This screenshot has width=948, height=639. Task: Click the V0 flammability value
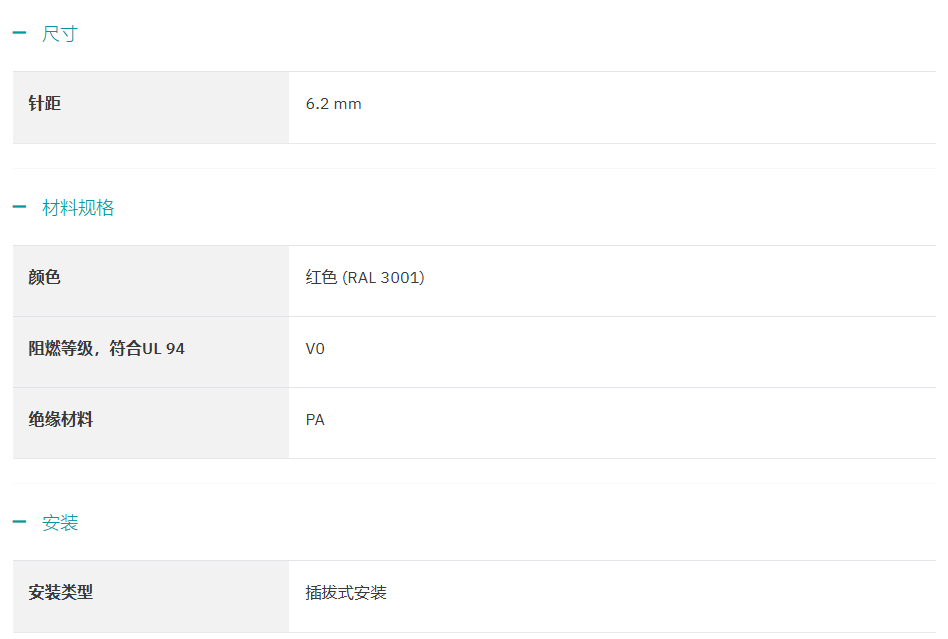click(315, 349)
